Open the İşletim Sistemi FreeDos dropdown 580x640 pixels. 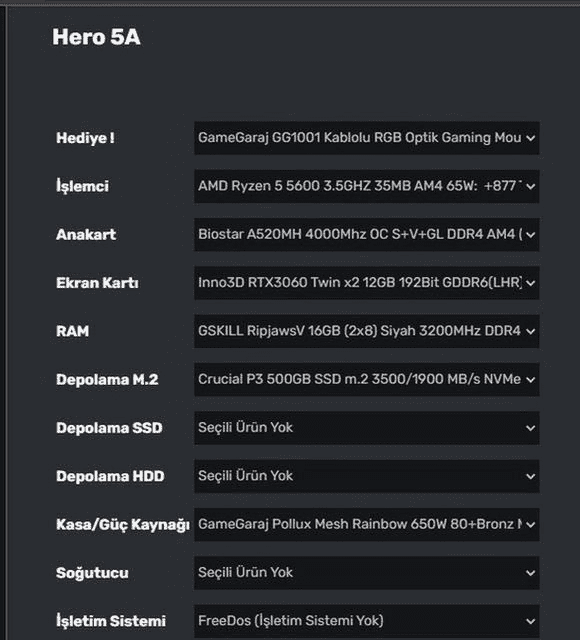(367, 621)
